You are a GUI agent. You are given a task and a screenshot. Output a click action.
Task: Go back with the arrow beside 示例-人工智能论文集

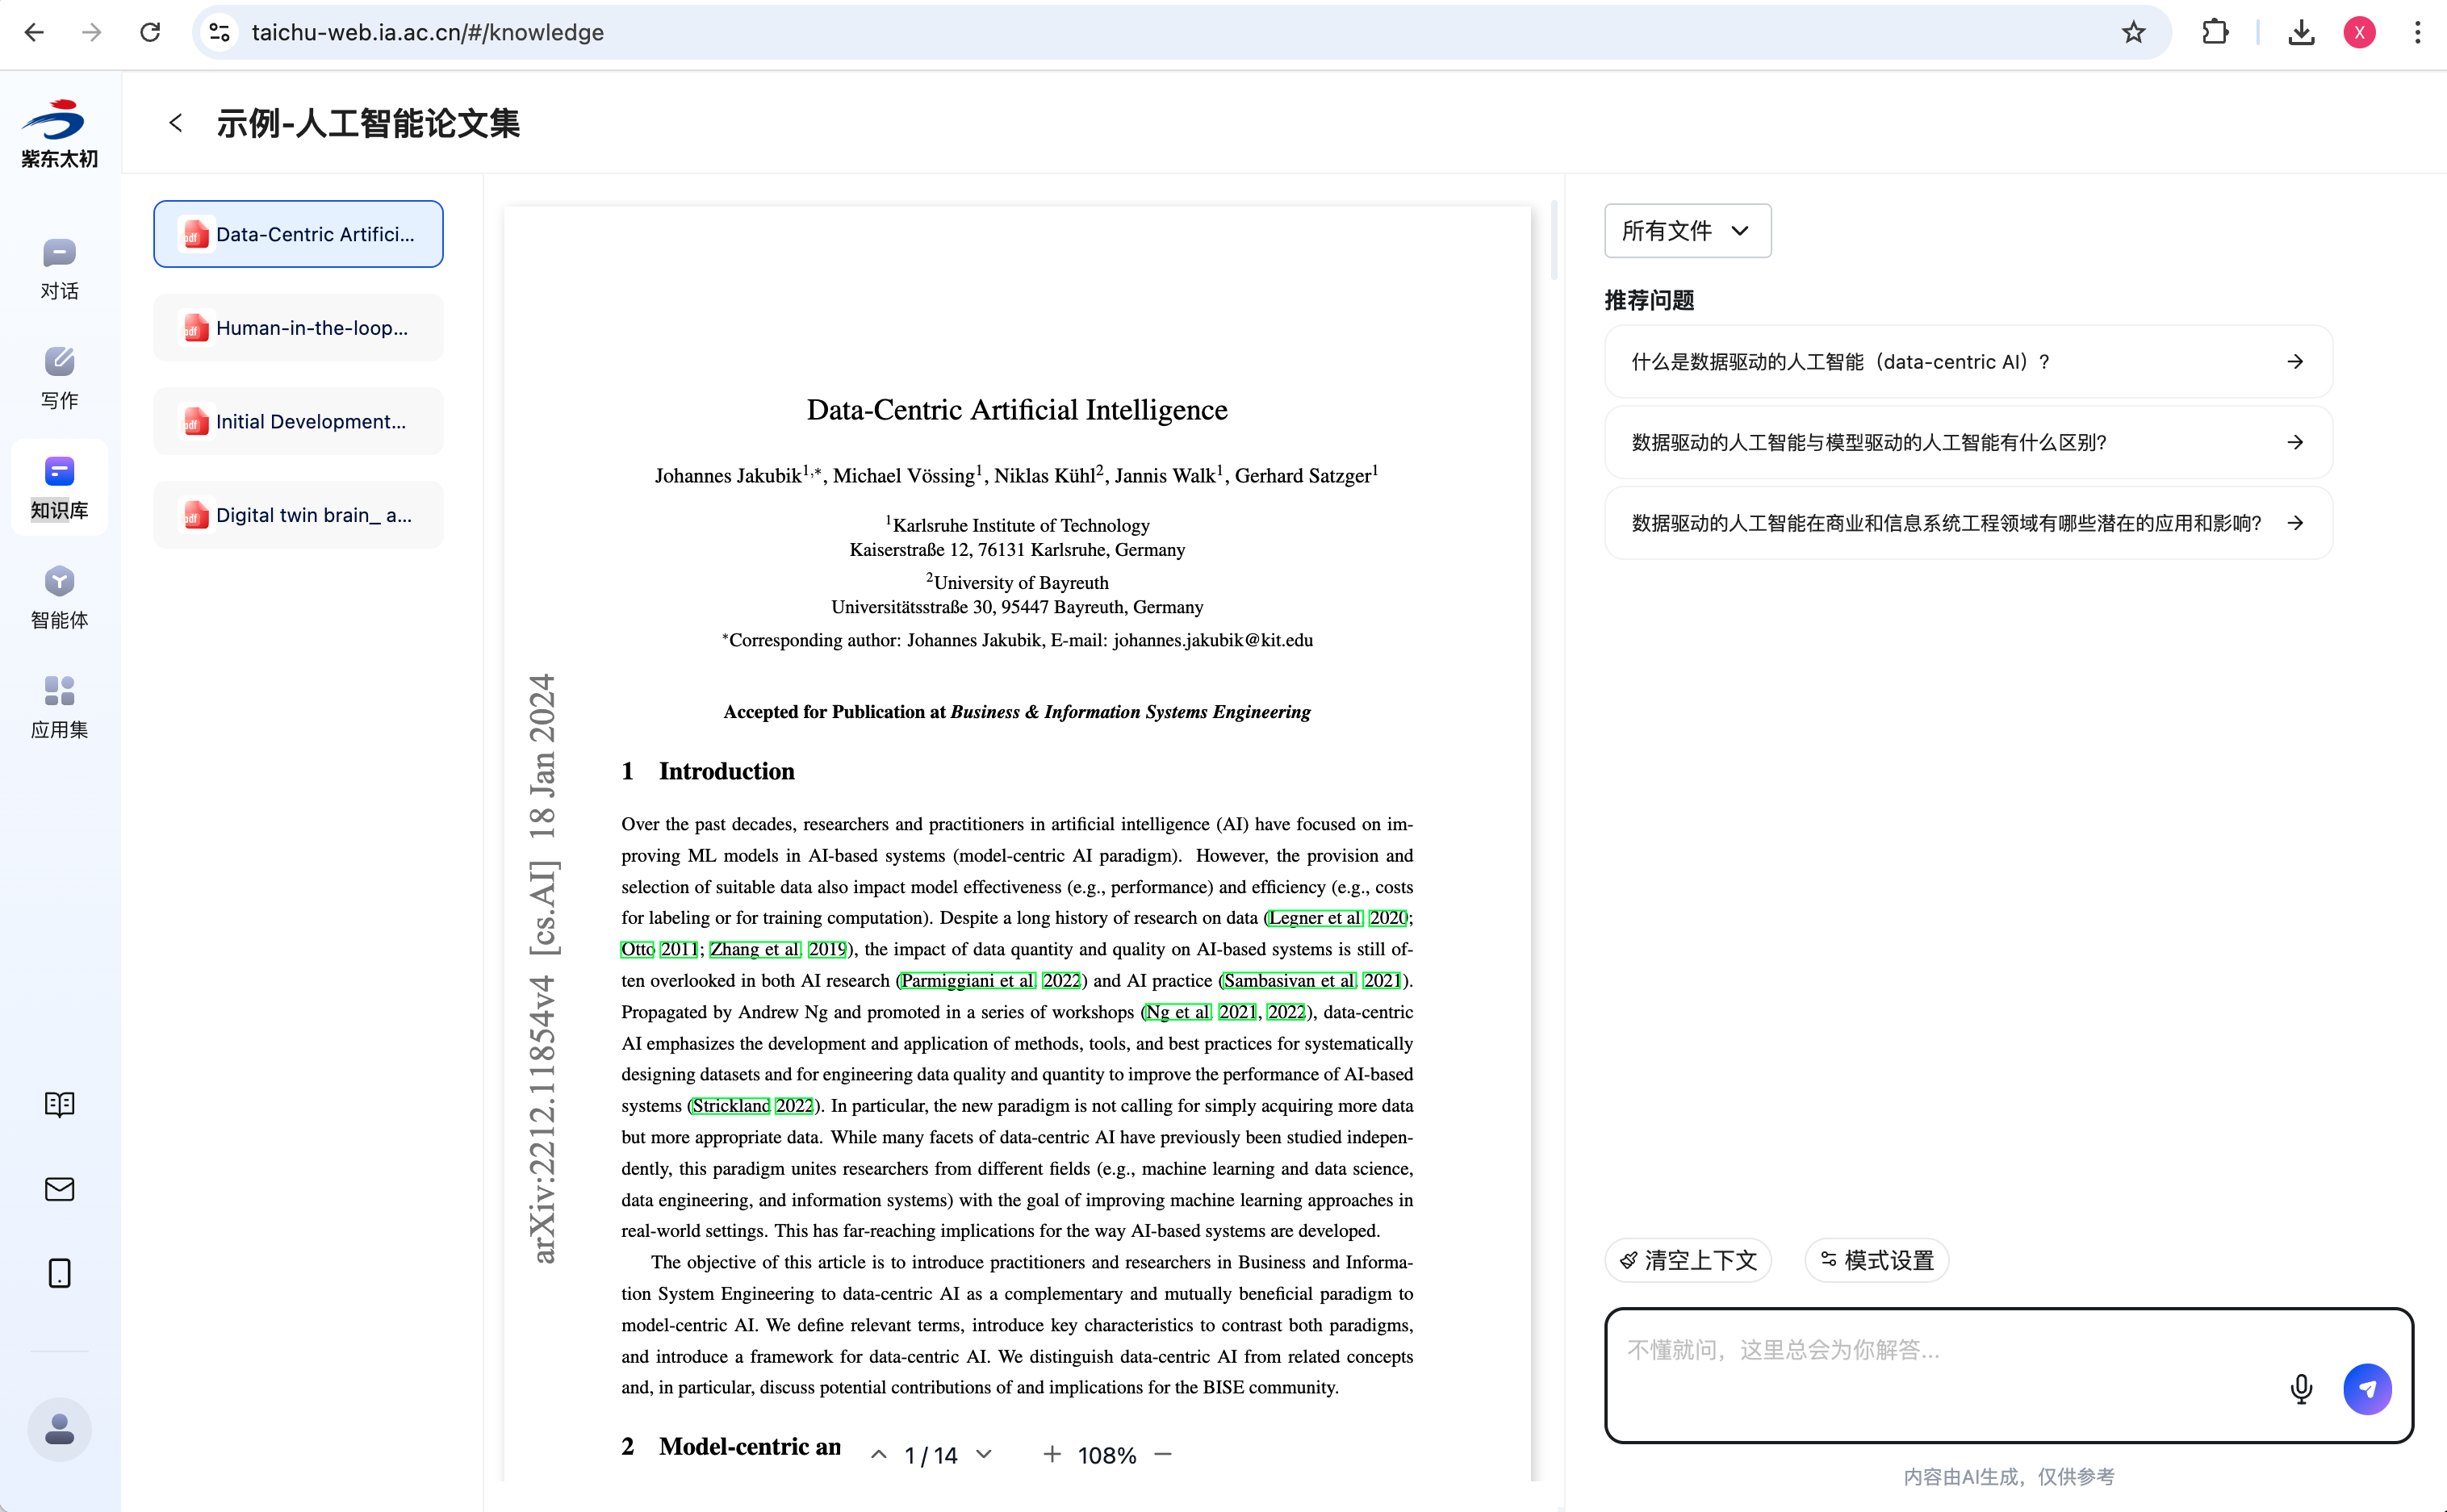pos(176,123)
